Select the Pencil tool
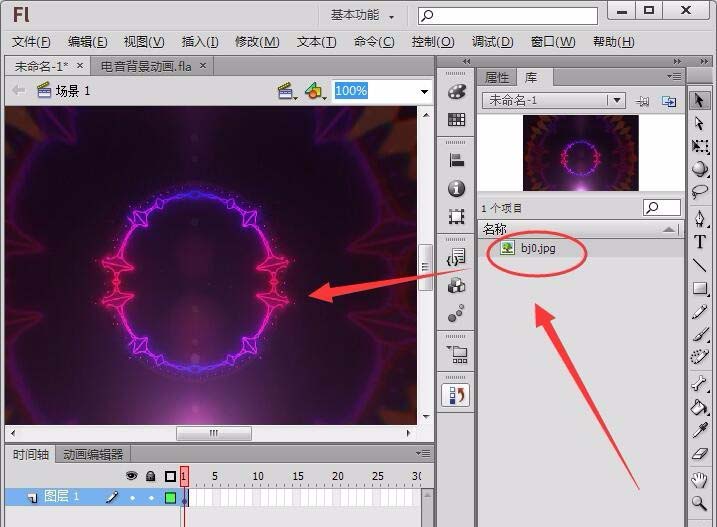Image resolution: width=717 pixels, height=527 pixels. pos(700,312)
